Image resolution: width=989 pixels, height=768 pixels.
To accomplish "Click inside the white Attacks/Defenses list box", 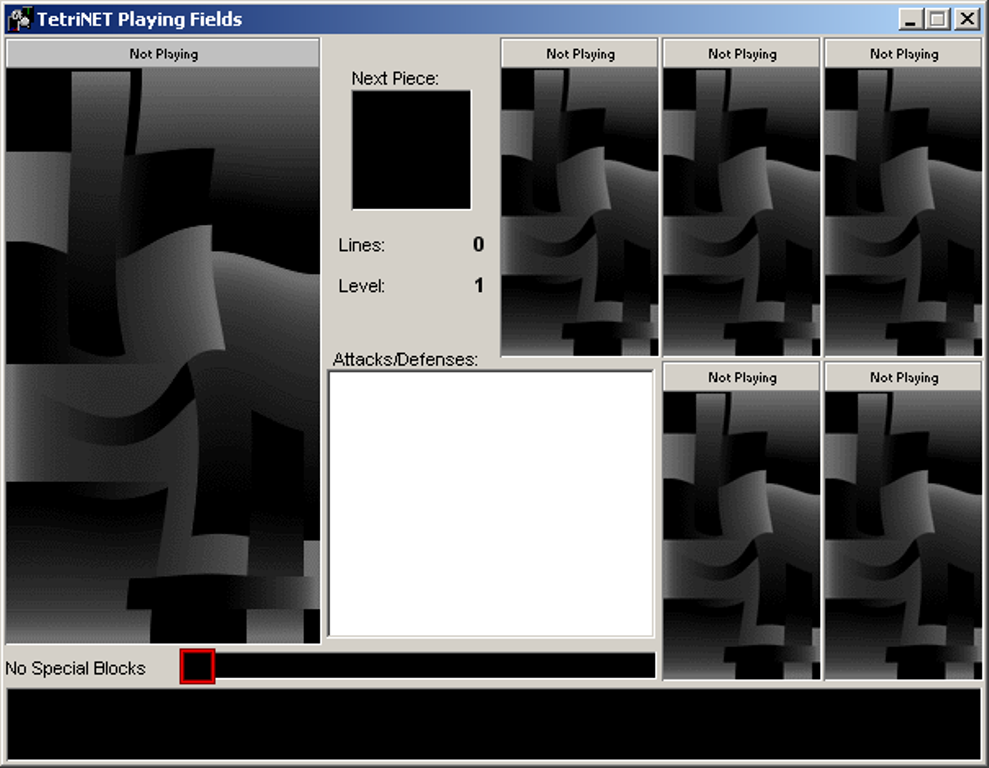I will point(491,503).
